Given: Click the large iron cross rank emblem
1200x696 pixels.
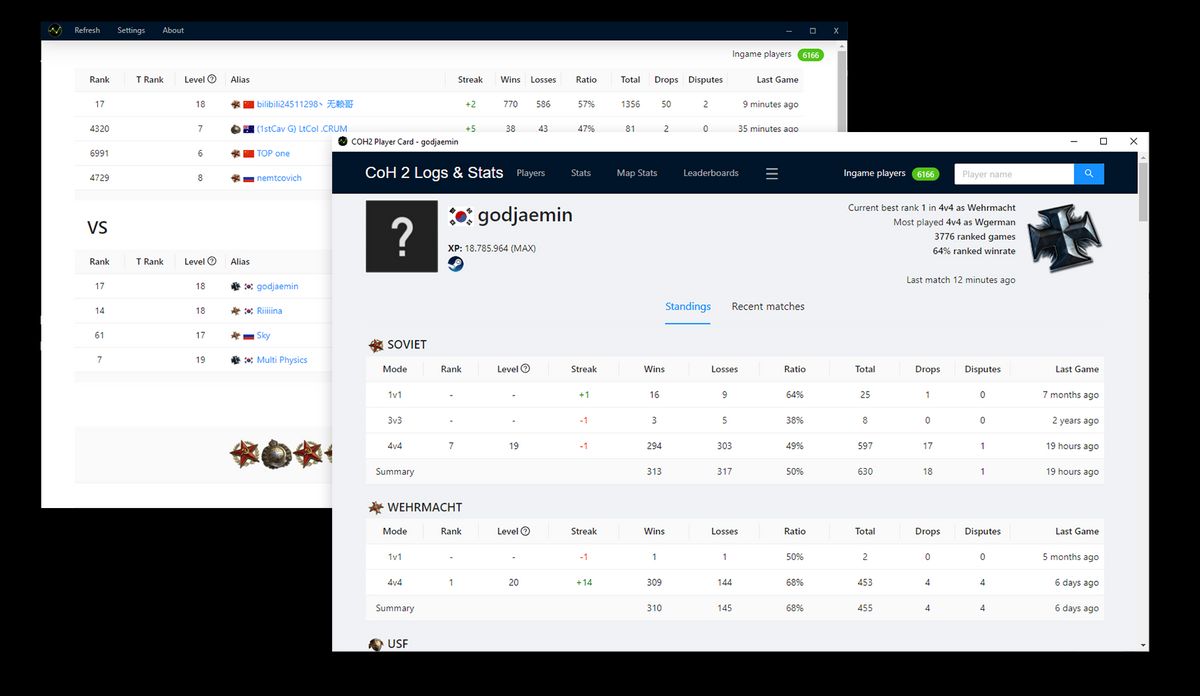Looking at the screenshot, I should 1064,238.
